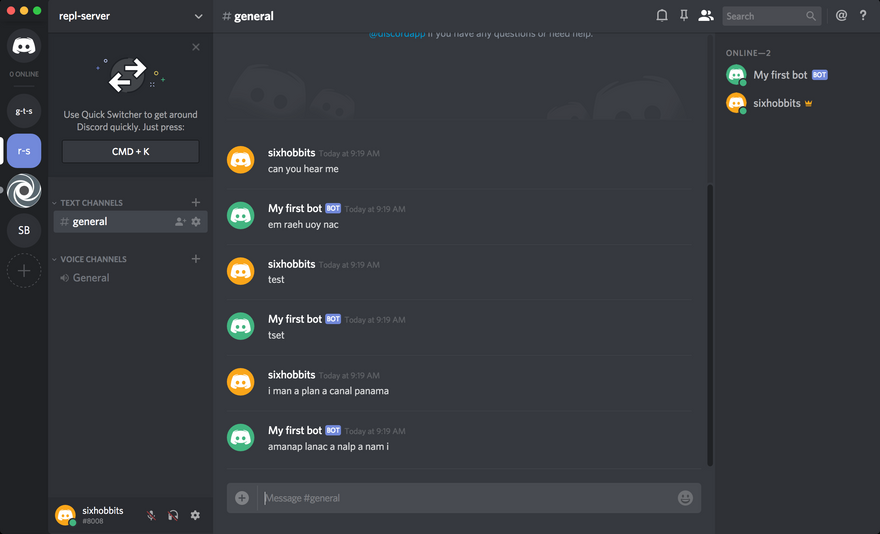Open the help question mark icon

[863, 16]
